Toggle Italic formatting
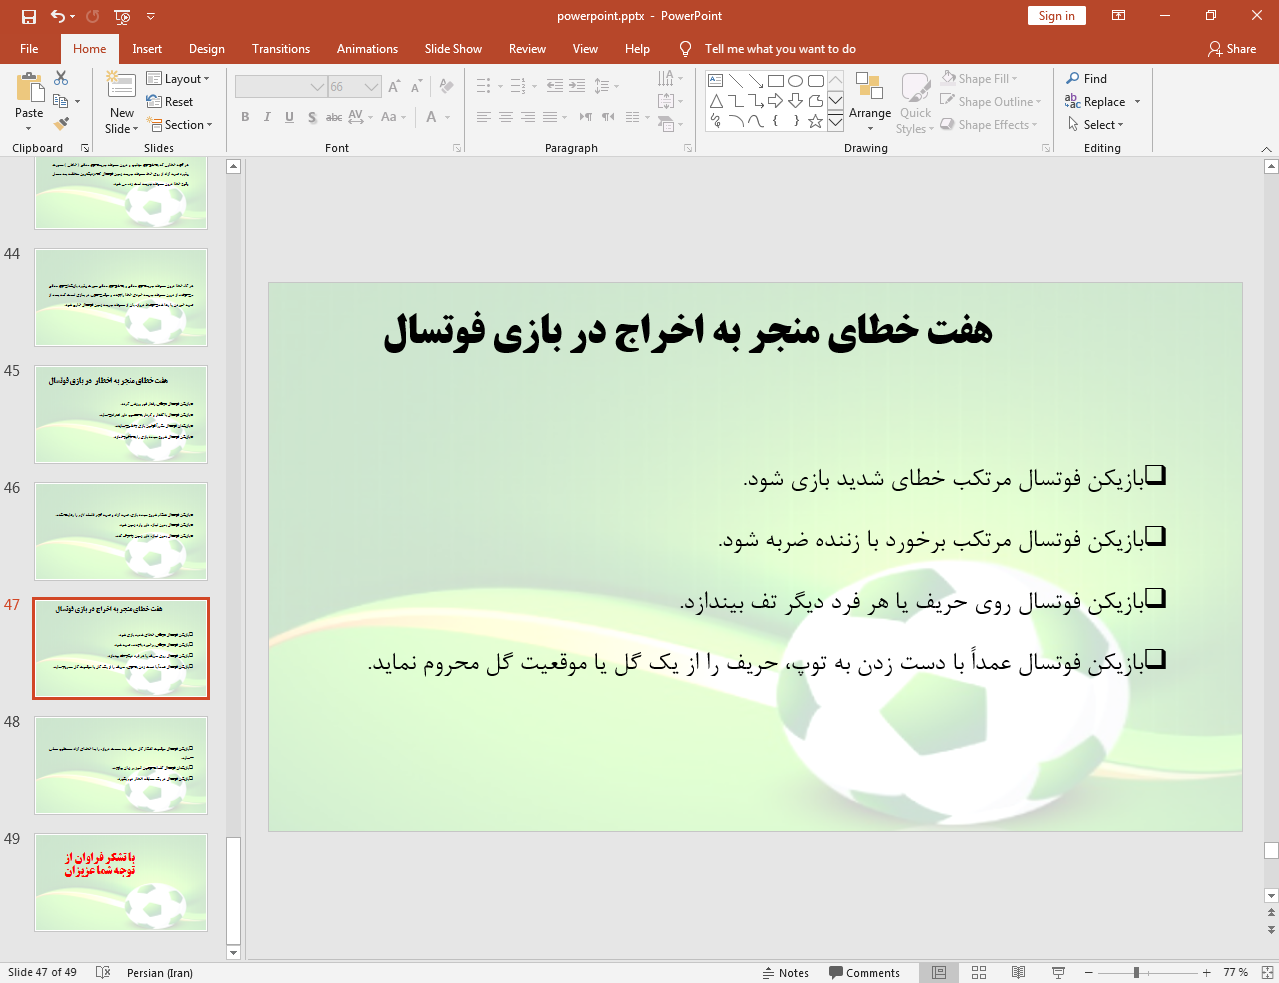This screenshot has width=1279, height=983. point(267,117)
